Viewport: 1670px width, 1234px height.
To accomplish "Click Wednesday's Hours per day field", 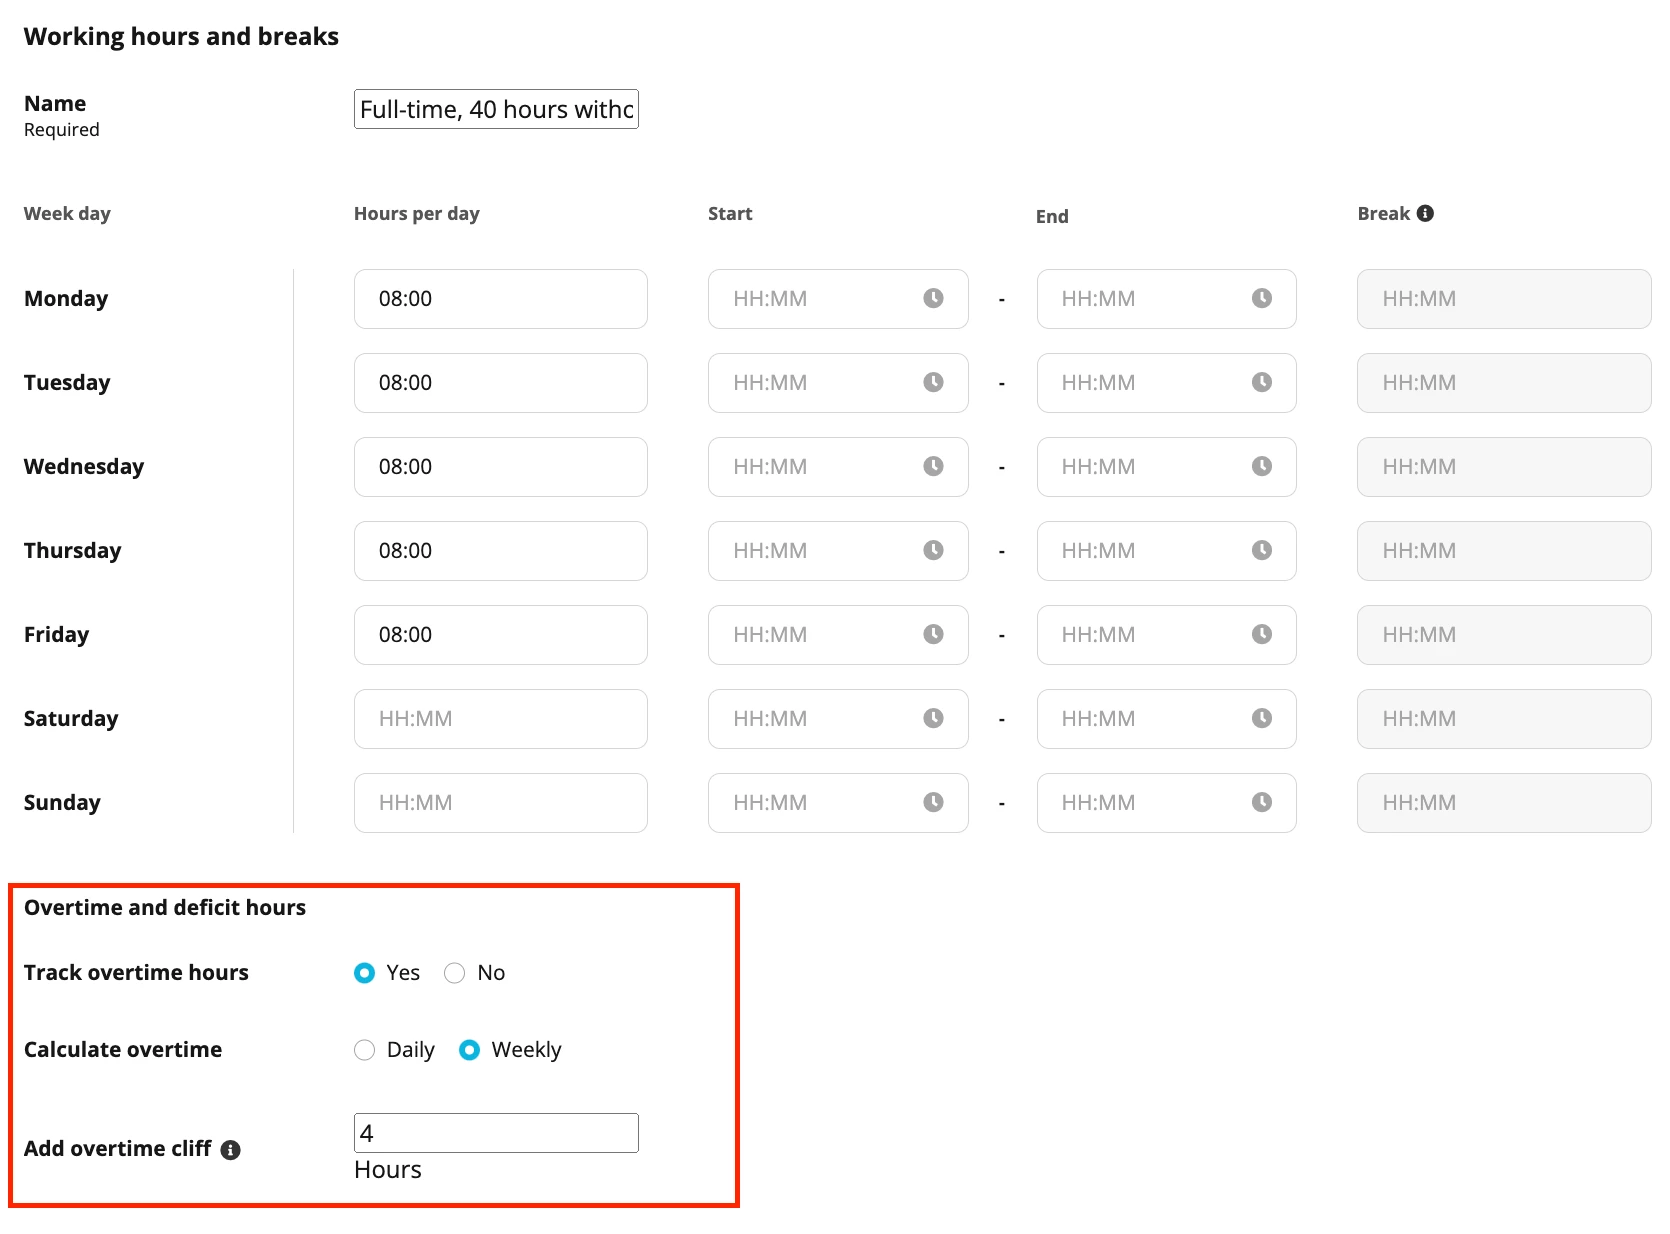I will point(501,467).
